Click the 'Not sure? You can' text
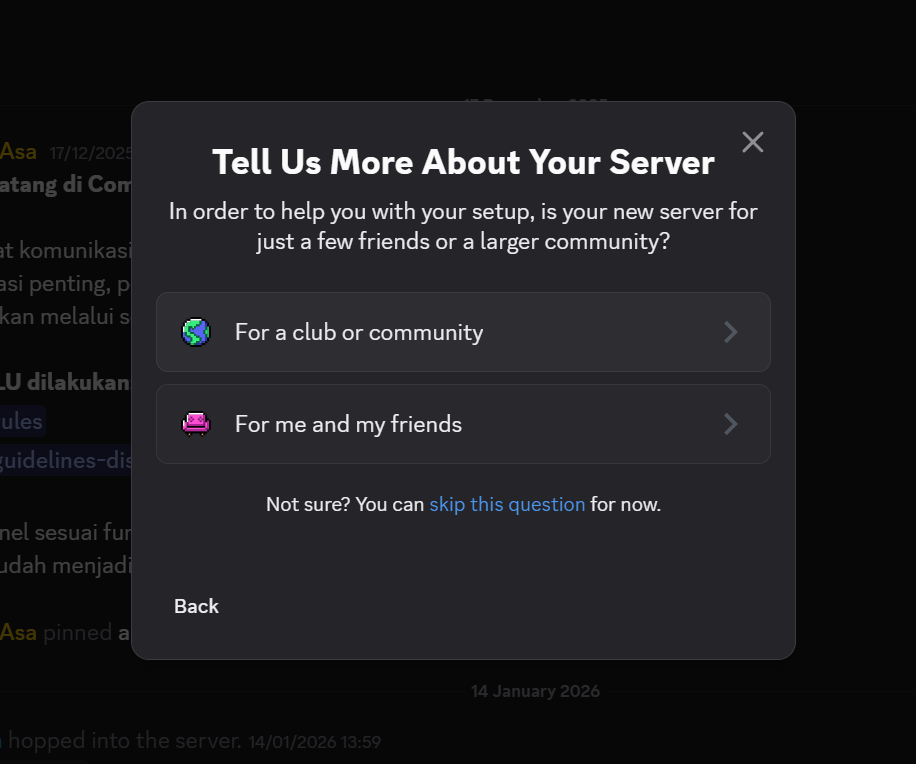Screen dimensions: 916x764 click(345, 504)
